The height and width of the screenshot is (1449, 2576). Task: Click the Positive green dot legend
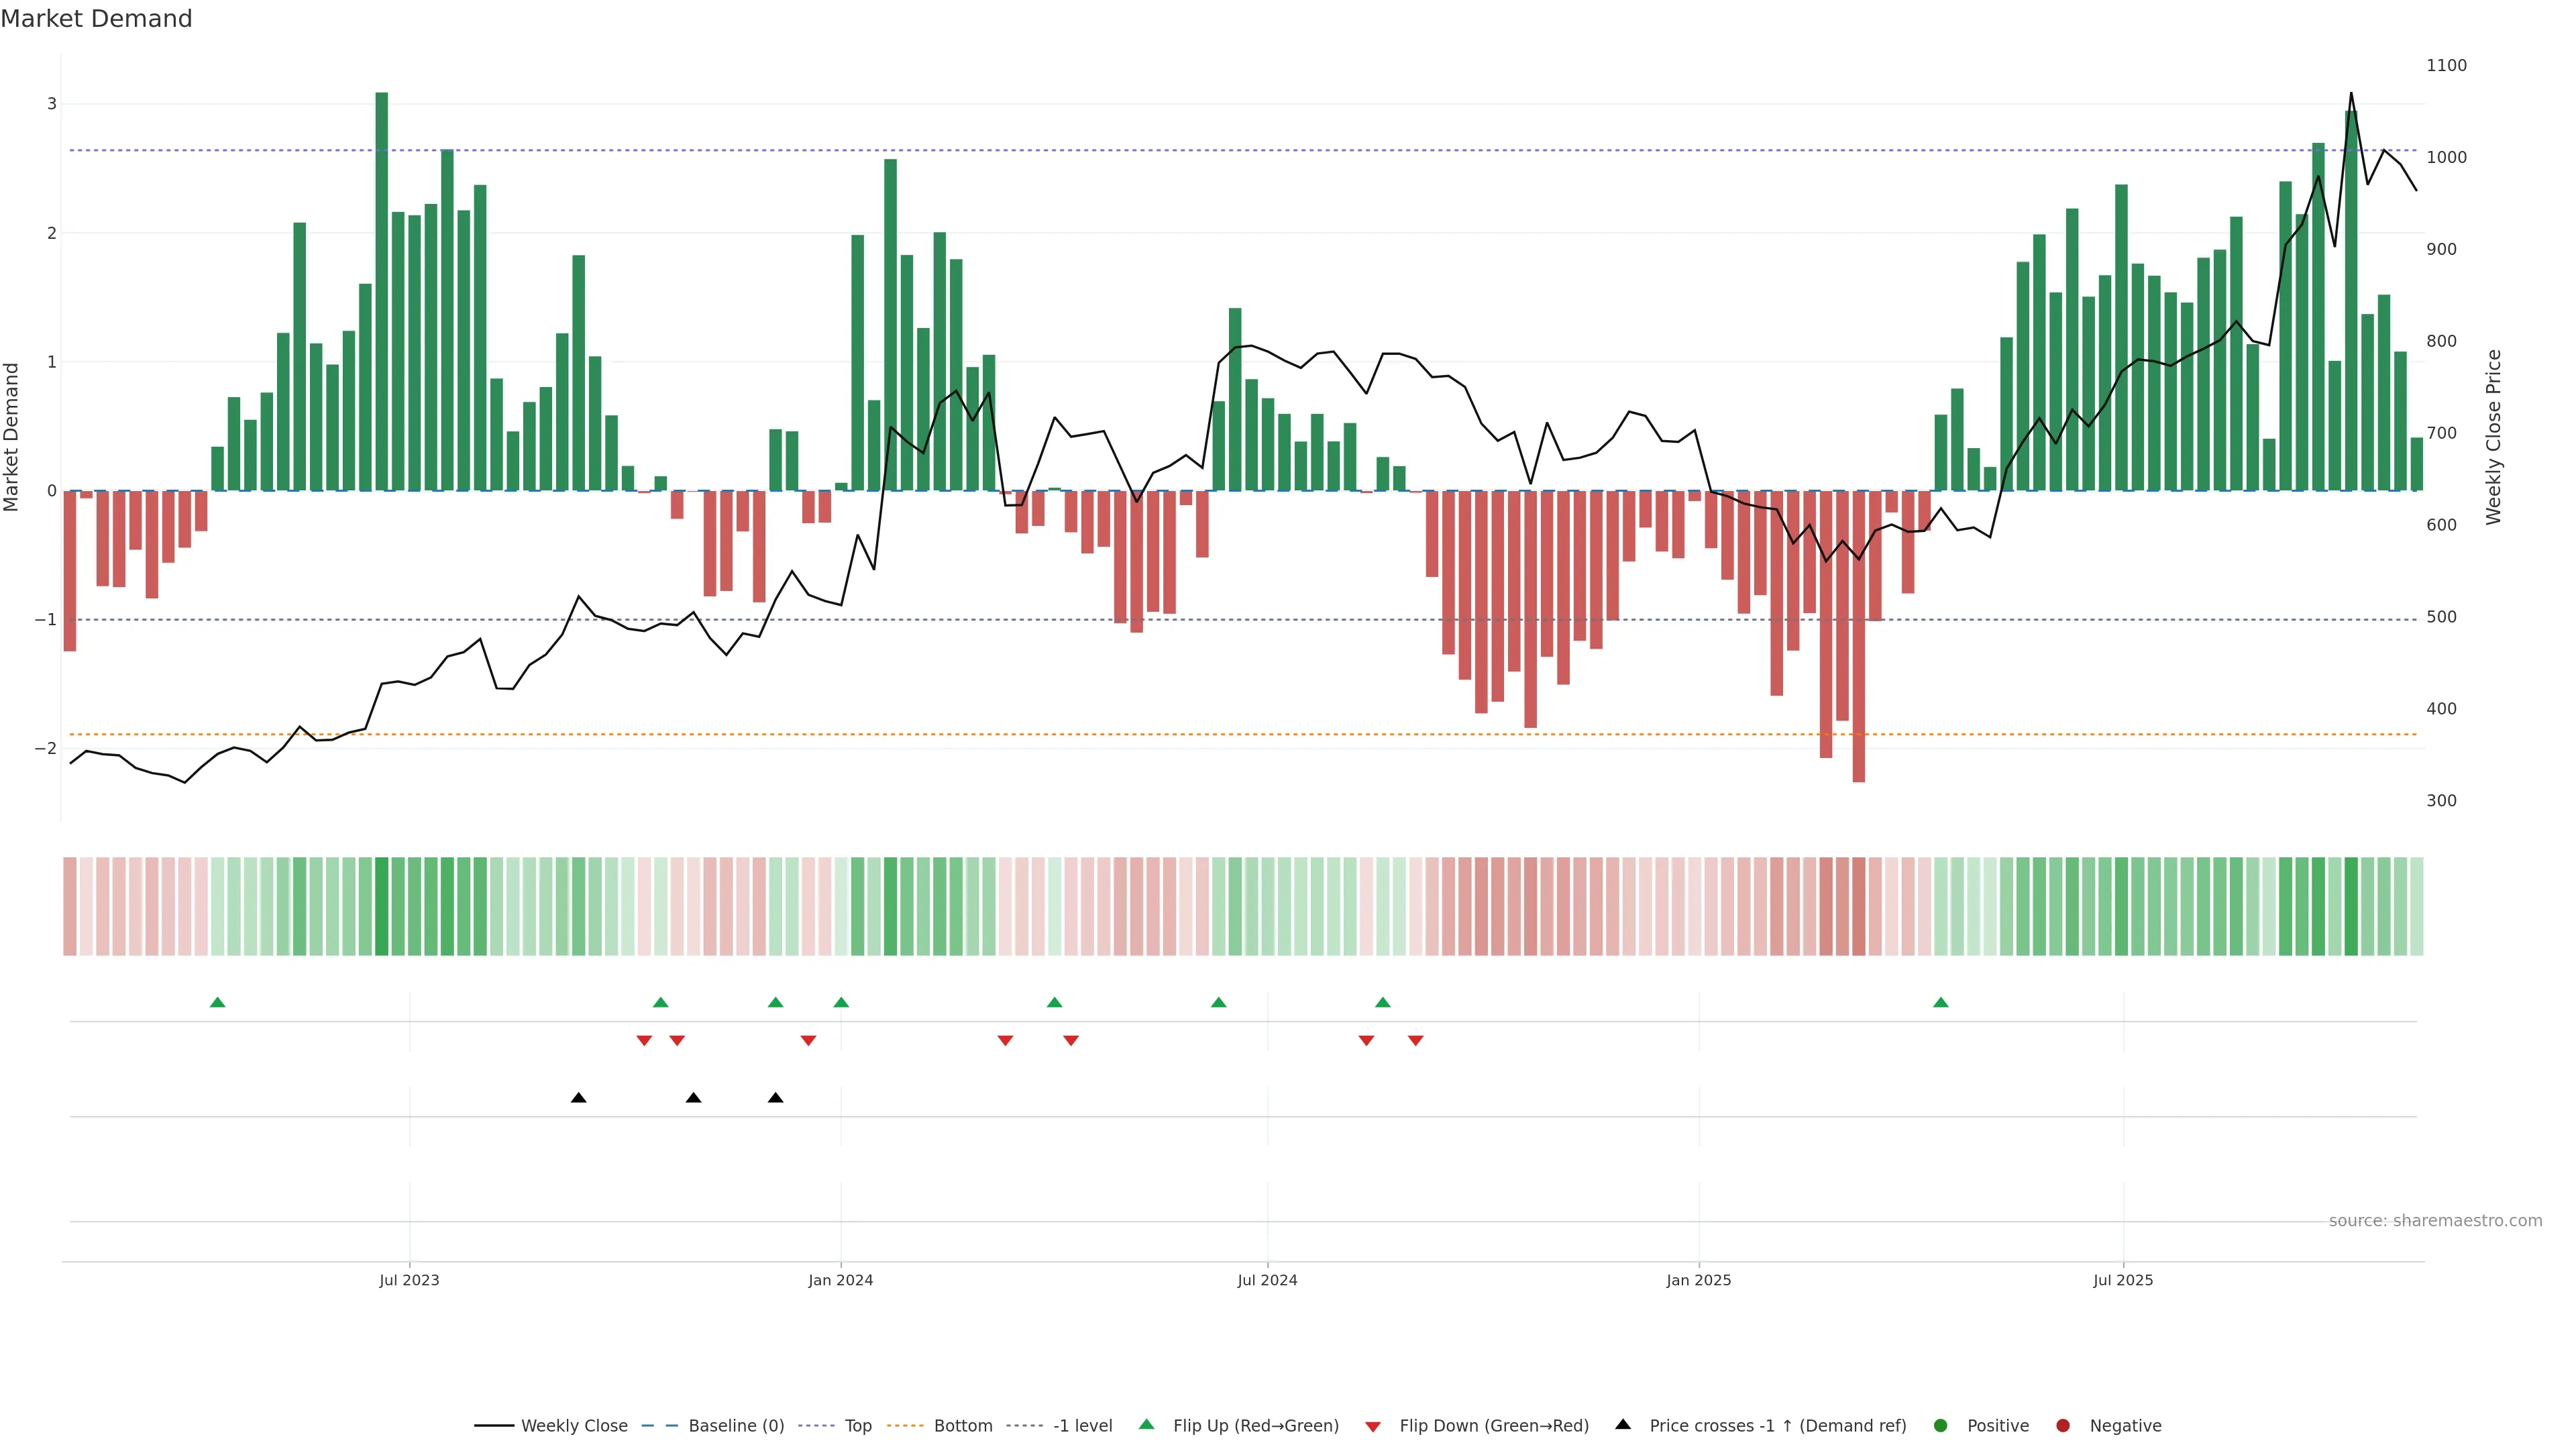[x=1941, y=1426]
